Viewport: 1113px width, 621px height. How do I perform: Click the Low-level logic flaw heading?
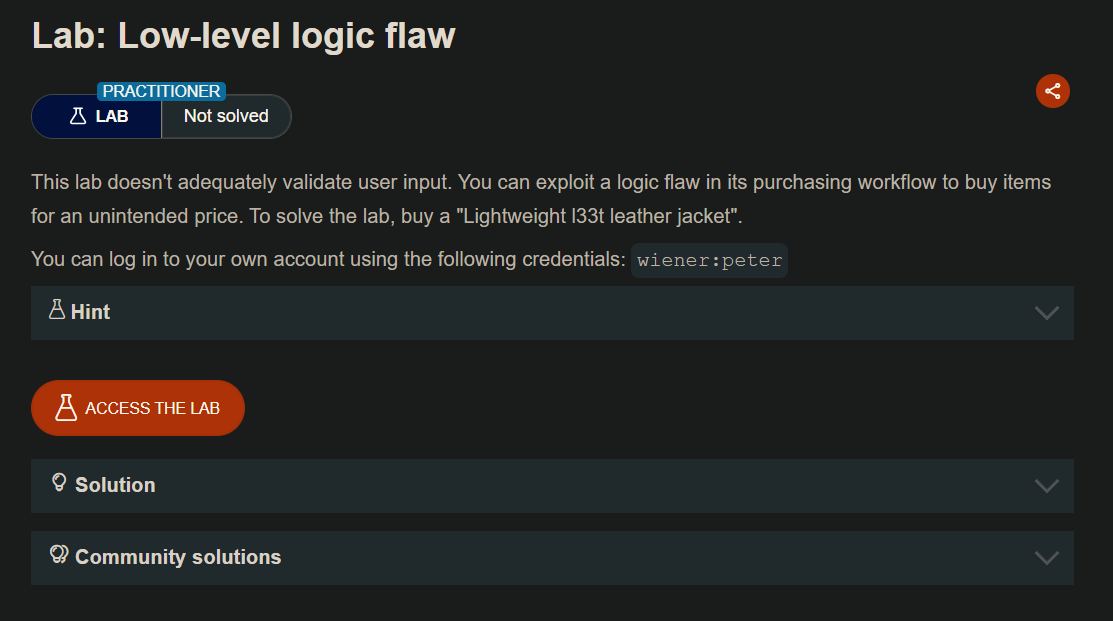(244, 36)
